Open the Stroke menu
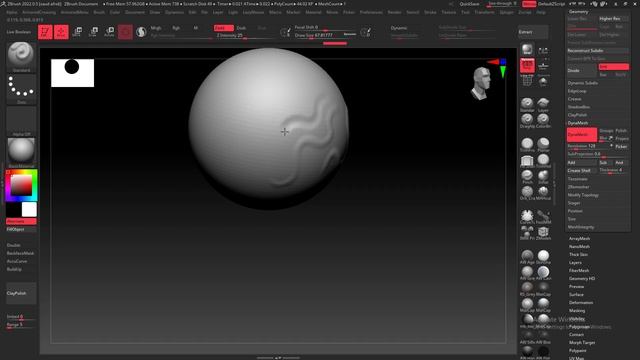Viewport: 640px width, 360px height. pyautogui.click(x=430, y=12)
